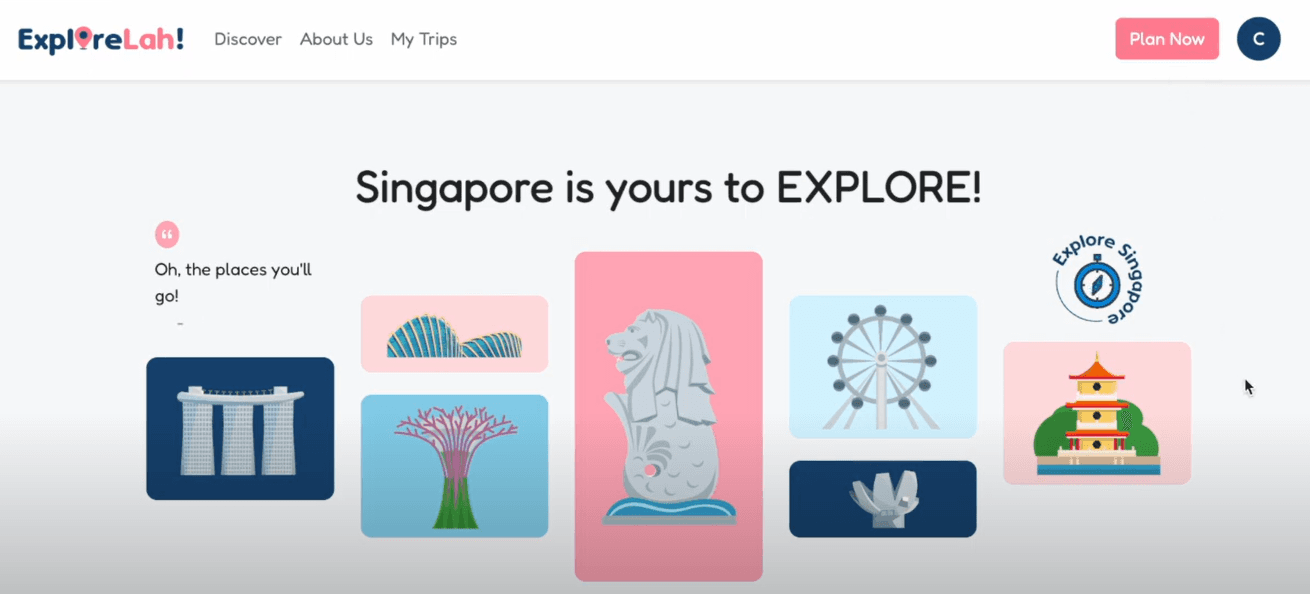Click the blue compass icon
The height and width of the screenshot is (594, 1310).
tap(1096, 286)
